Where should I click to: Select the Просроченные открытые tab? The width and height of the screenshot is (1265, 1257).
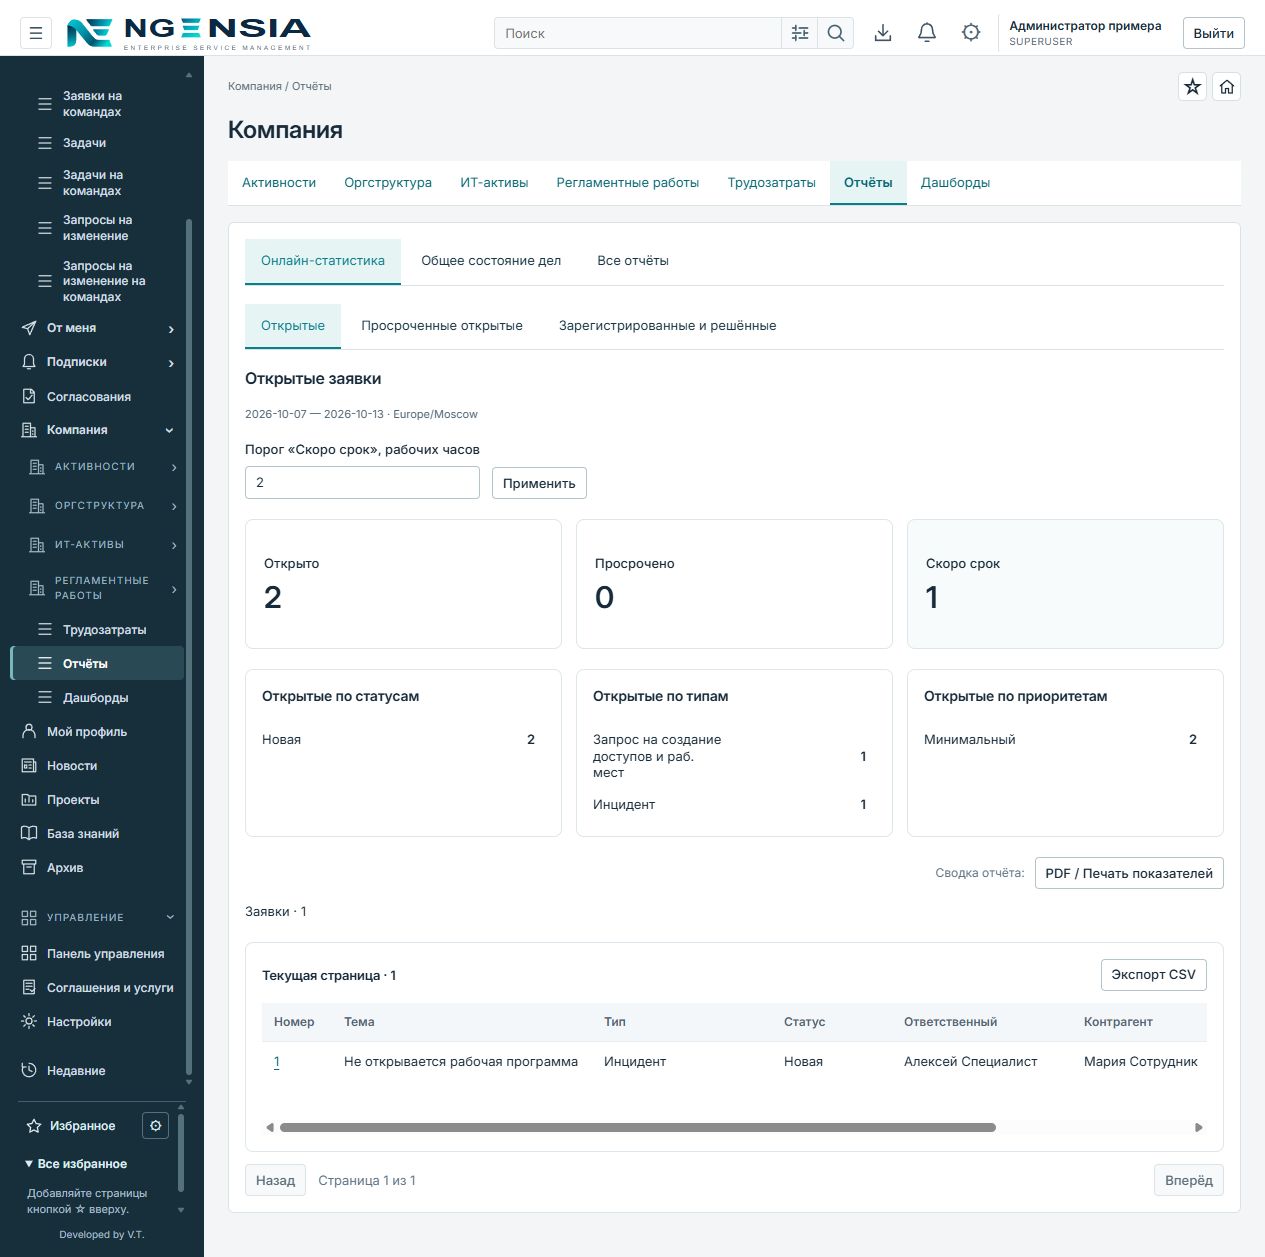coord(442,326)
